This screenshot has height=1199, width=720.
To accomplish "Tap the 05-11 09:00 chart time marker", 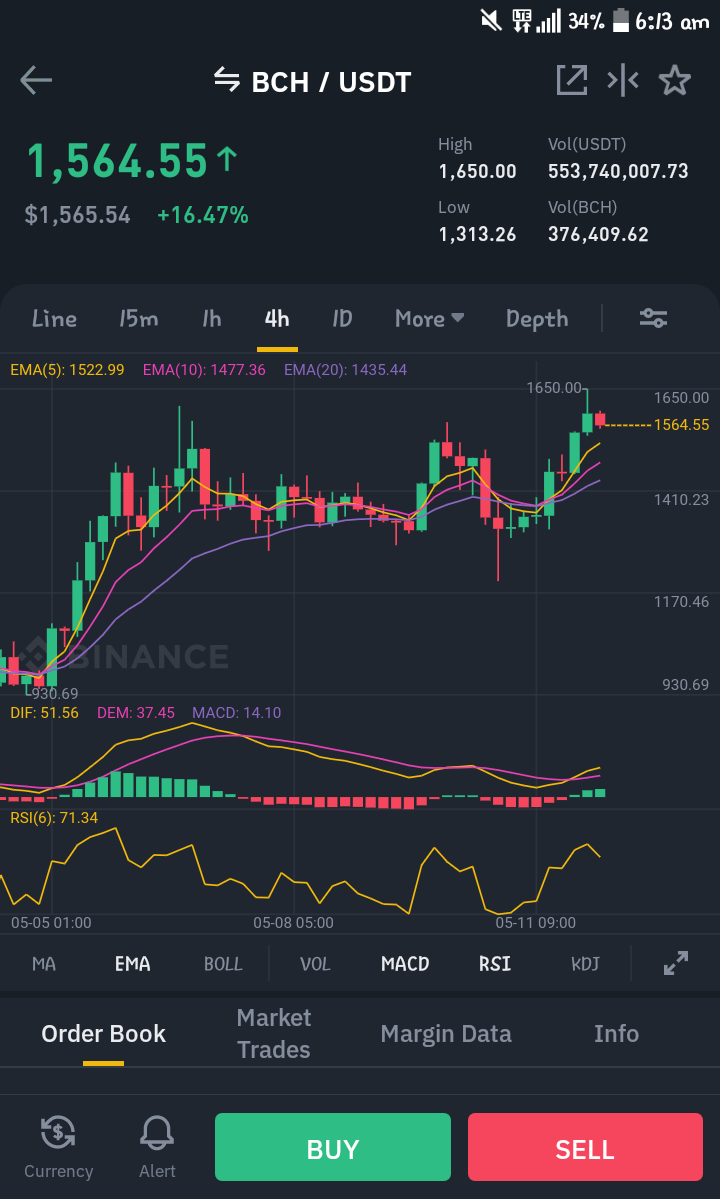I will pyautogui.click(x=535, y=923).
